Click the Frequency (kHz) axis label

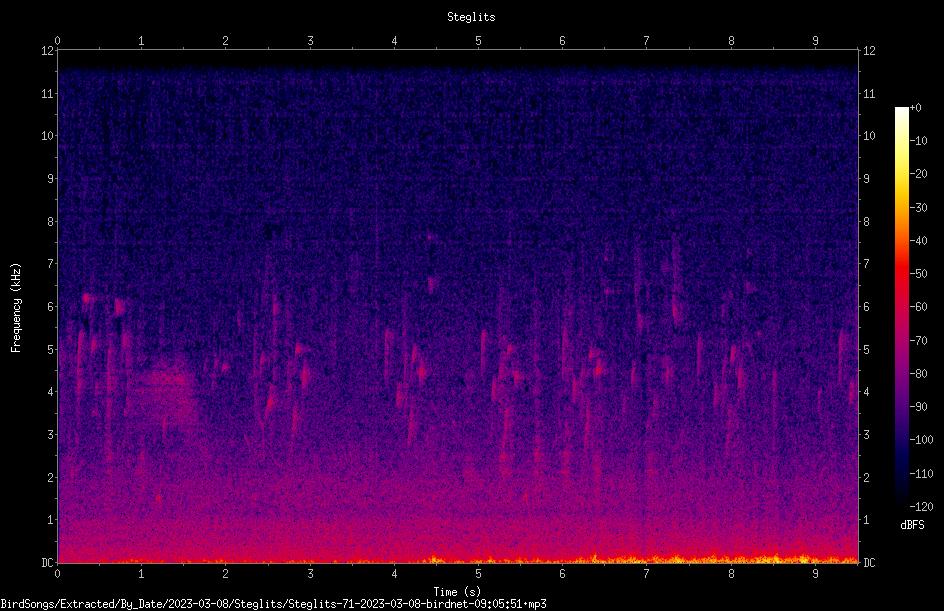tap(16, 308)
